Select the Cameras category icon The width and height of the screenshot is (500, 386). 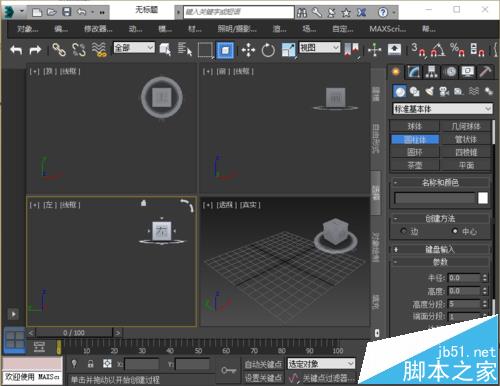click(x=444, y=91)
